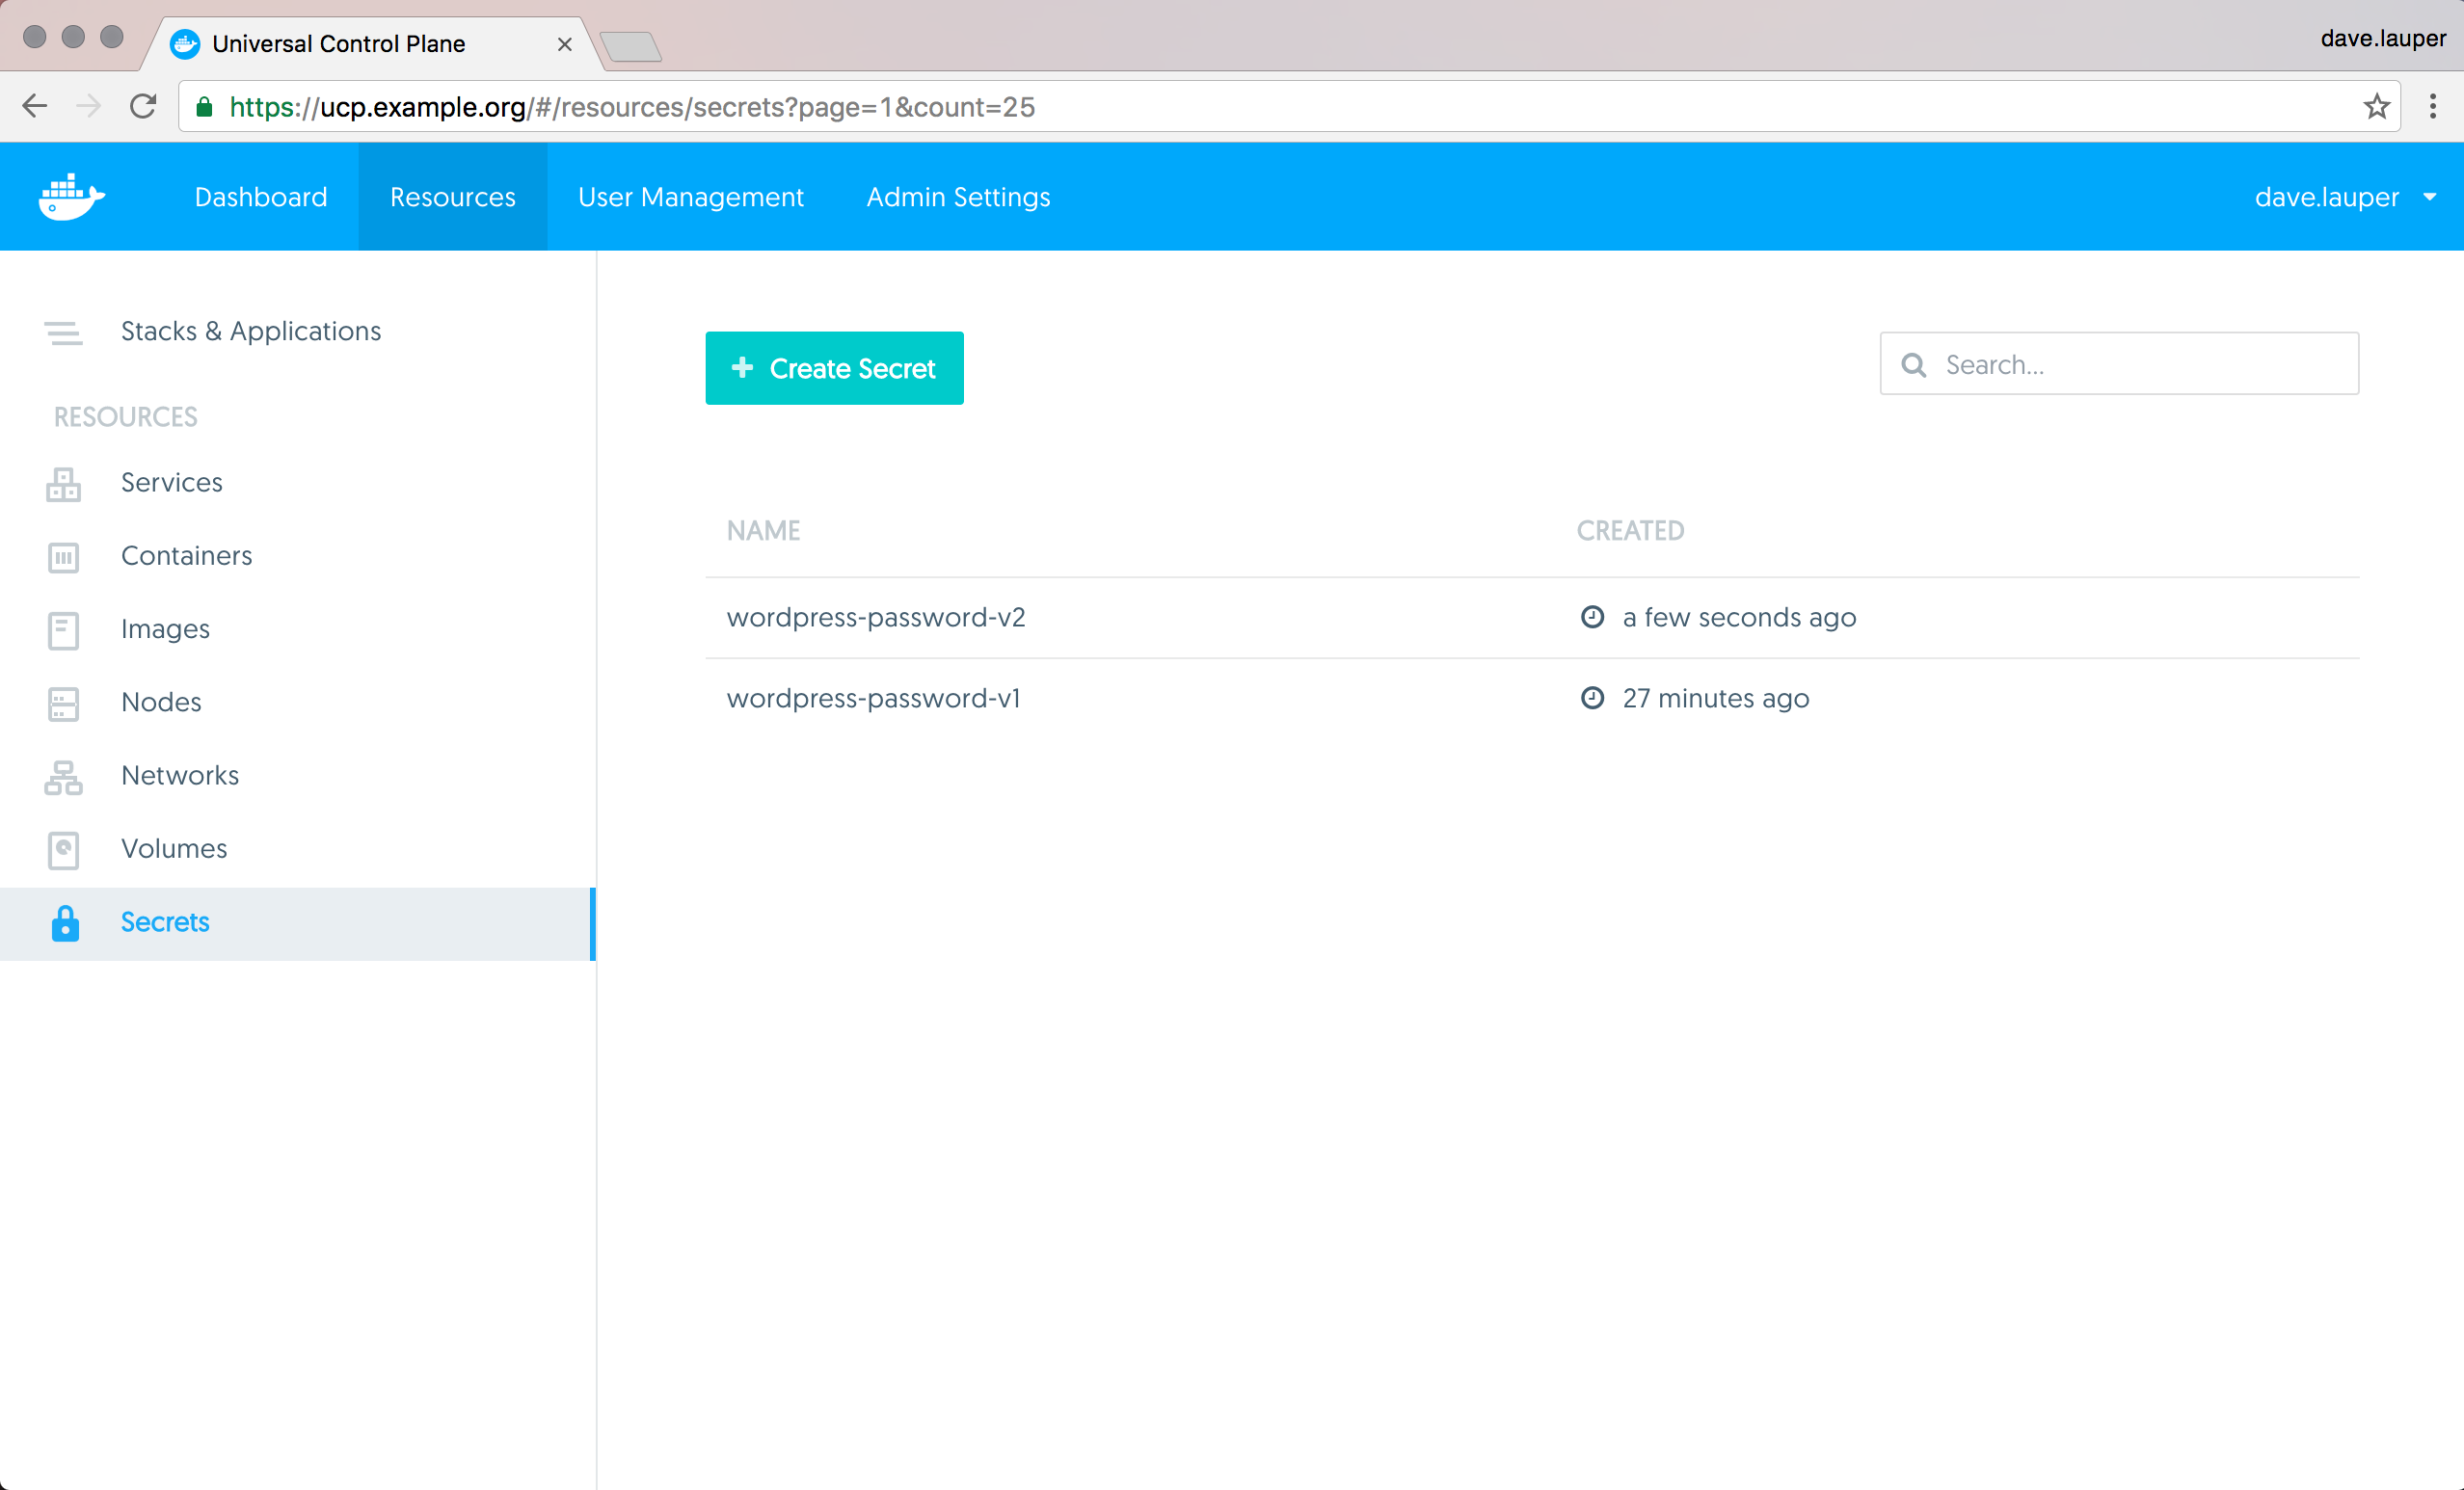This screenshot has width=2464, height=1490.
Task: Click the Services sidebar icon
Action: coord(63,484)
